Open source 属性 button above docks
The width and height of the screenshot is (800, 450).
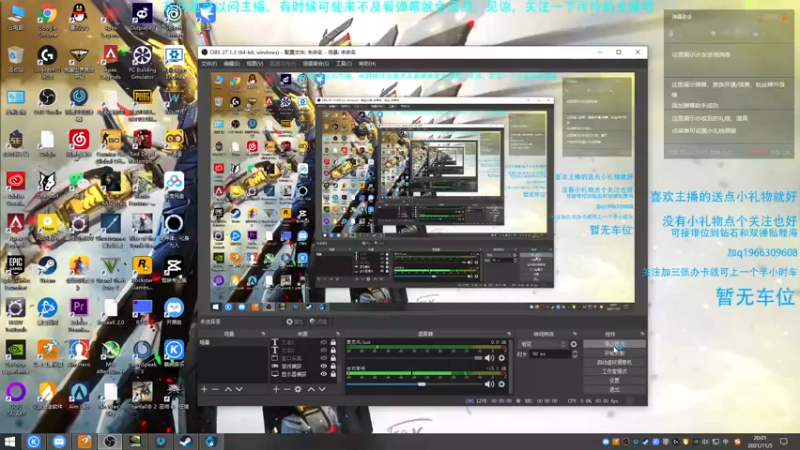point(294,321)
